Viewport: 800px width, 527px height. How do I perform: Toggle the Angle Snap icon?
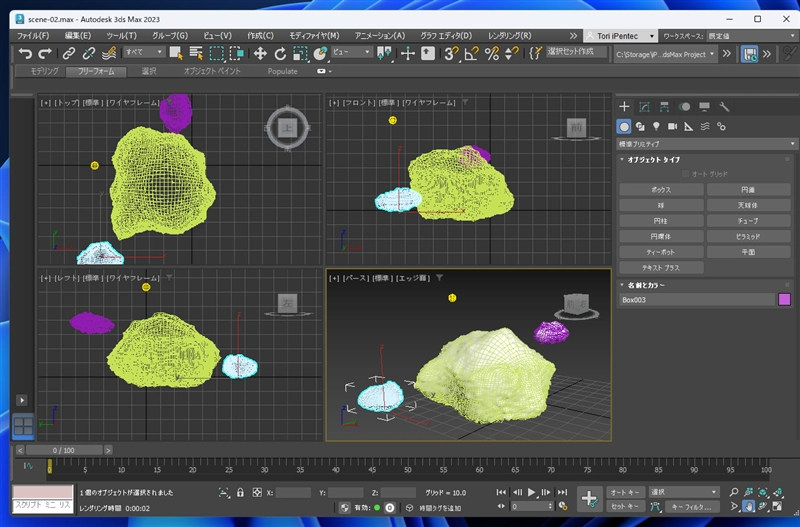tap(471, 53)
